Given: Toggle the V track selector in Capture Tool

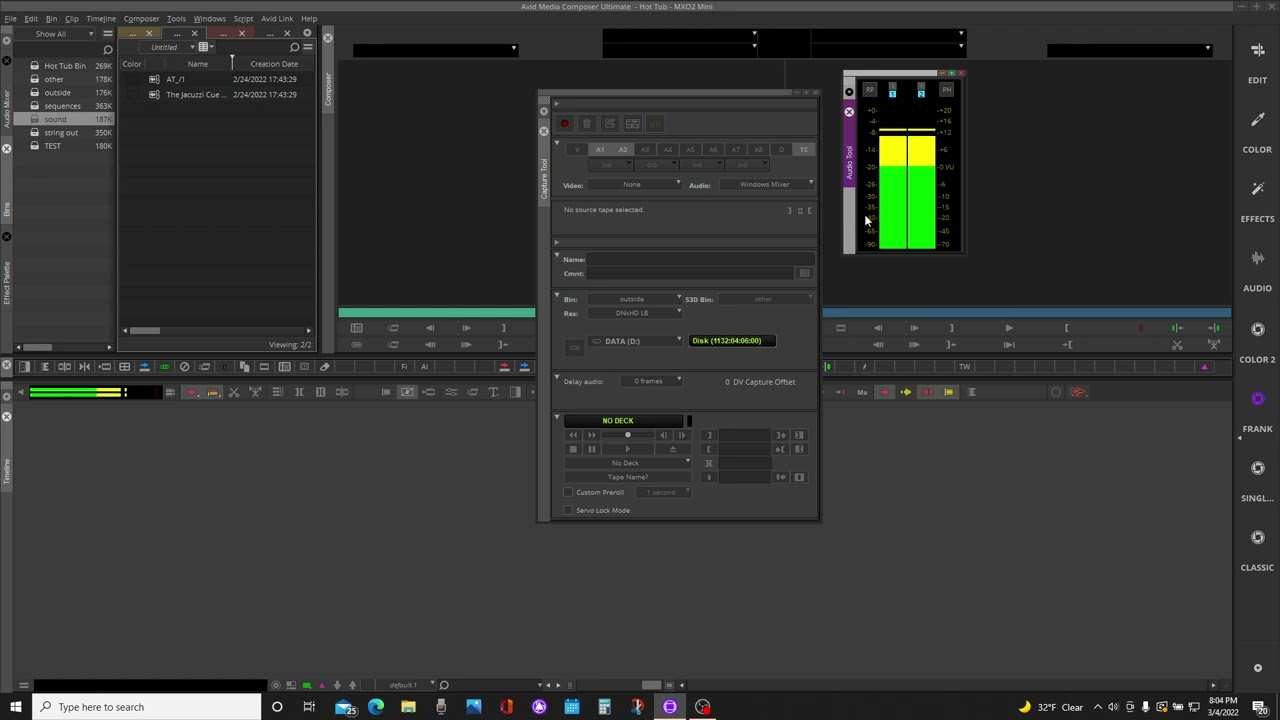Looking at the screenshot, I should click(577, 150).
